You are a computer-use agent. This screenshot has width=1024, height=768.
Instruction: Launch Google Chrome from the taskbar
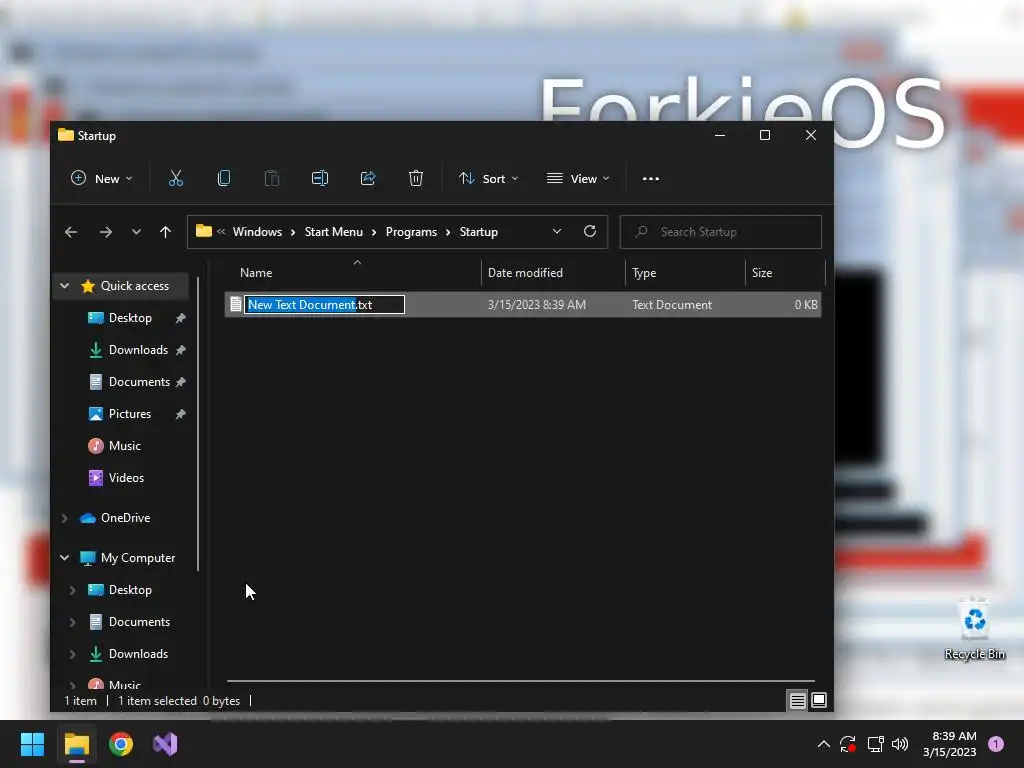[x=121, y=744]
